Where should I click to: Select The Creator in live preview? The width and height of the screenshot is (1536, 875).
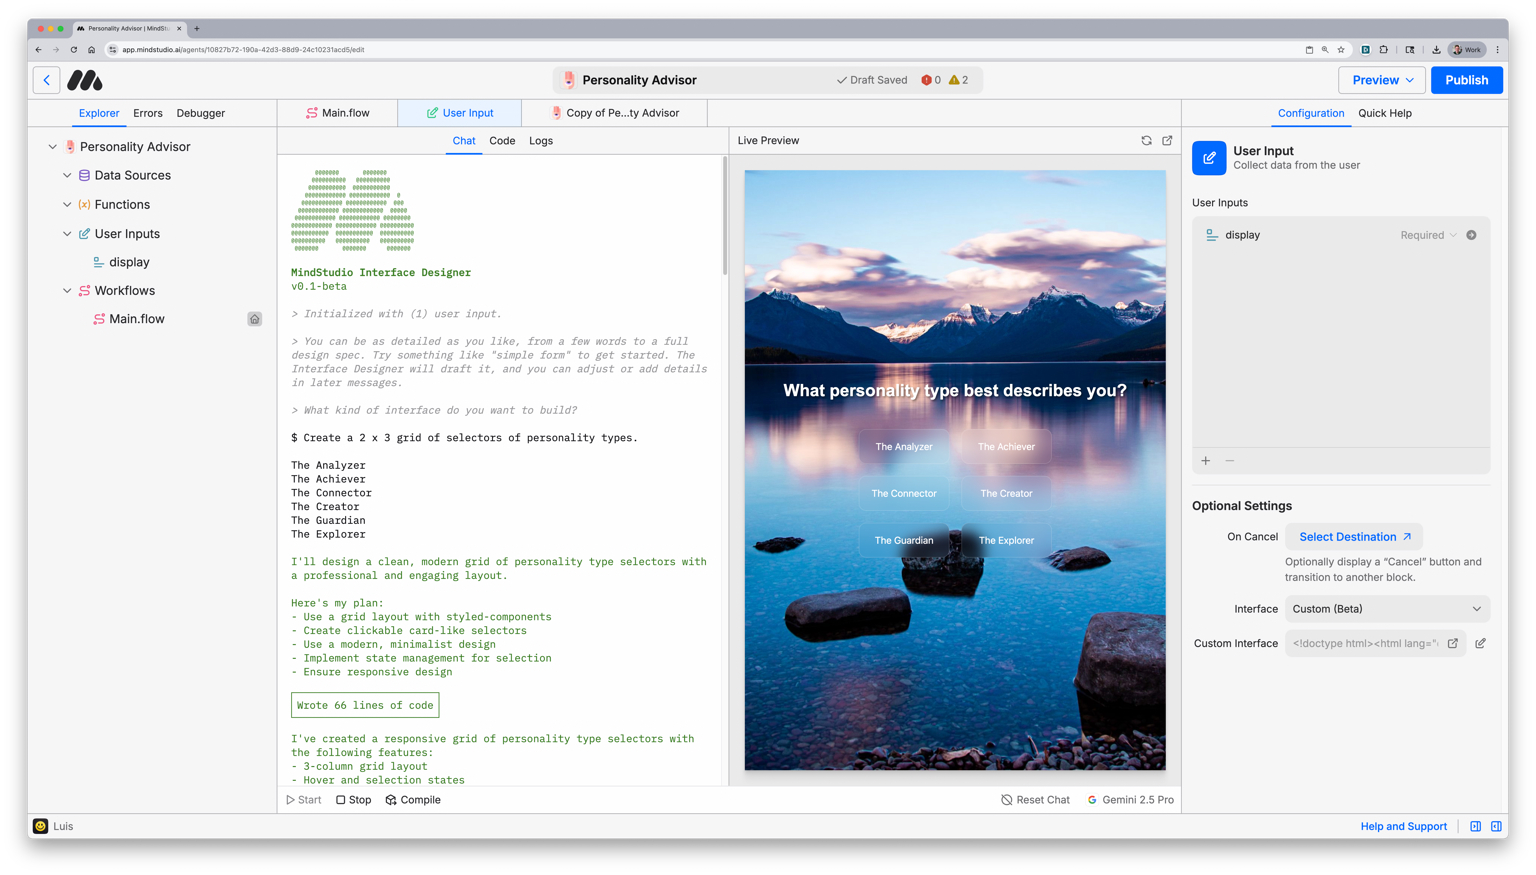click(1006, 493)
